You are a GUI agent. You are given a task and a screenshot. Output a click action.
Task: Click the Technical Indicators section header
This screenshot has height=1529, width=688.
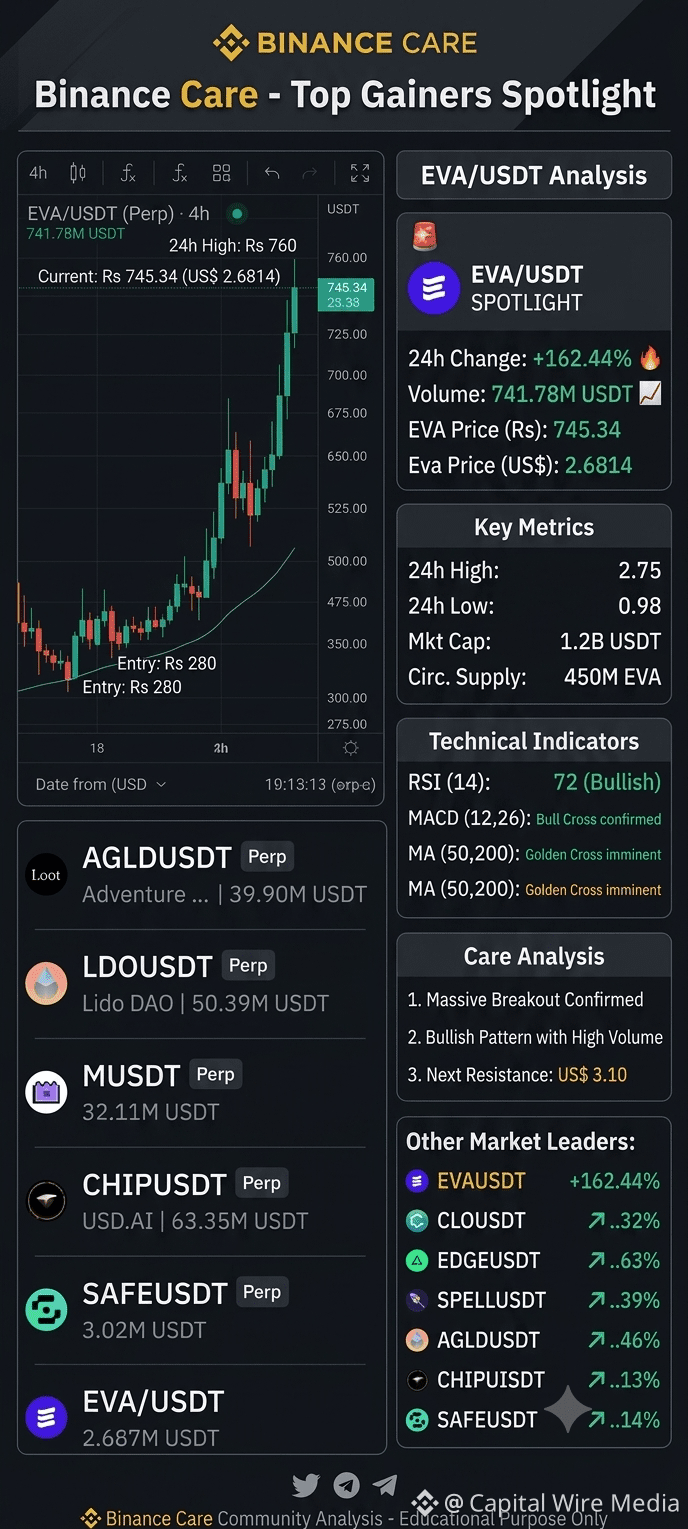[534, 741]
